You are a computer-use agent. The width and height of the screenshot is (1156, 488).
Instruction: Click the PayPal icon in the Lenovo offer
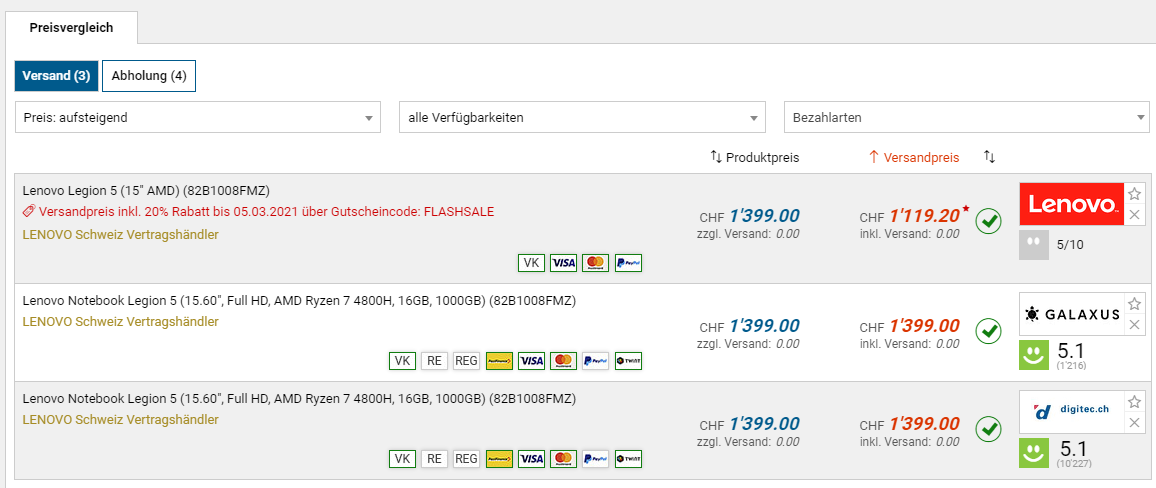pyautogui.click(x=627, y=263)
